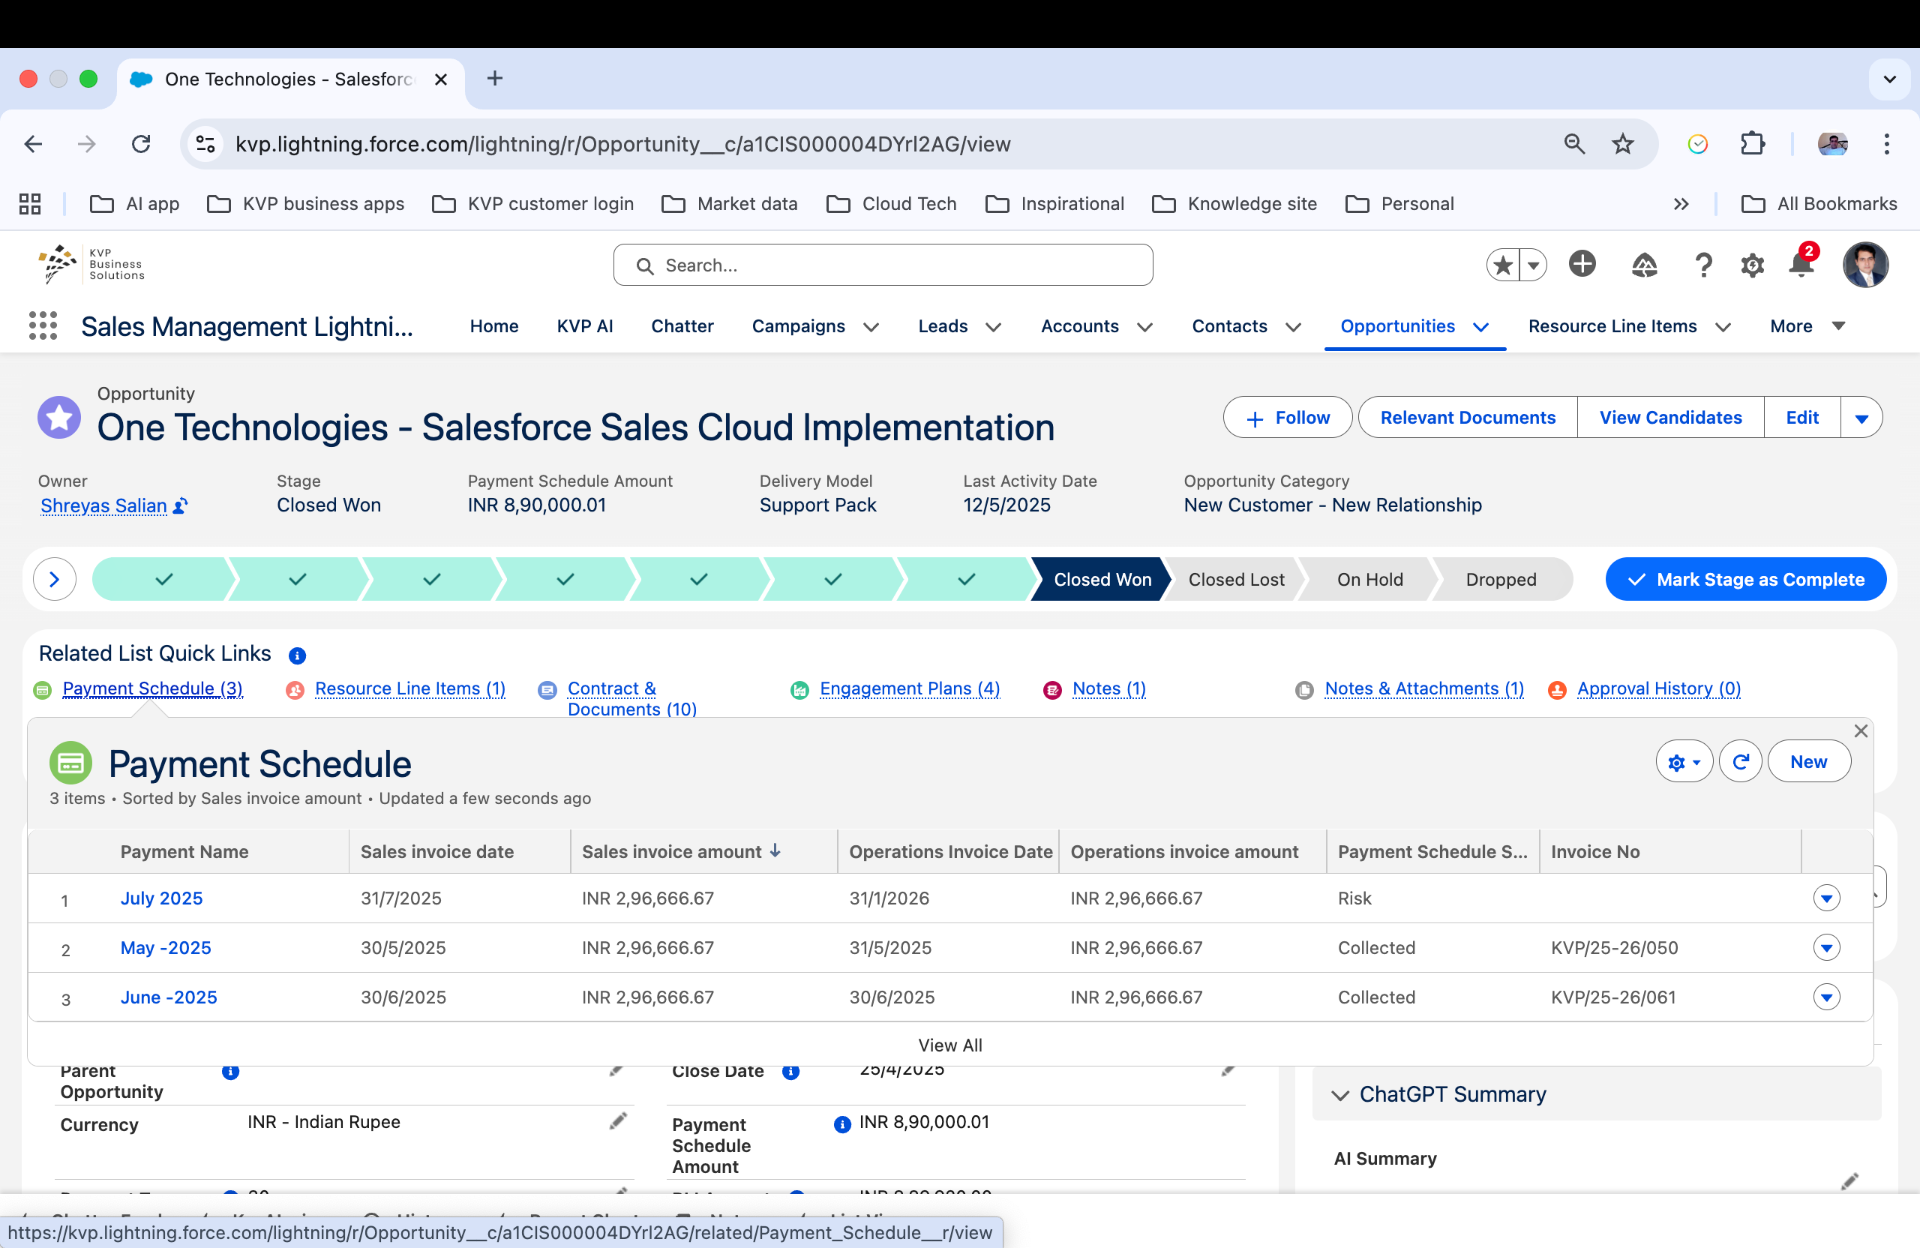
Task: Expand the stage path details chevron
Action: tap(55, 579)
